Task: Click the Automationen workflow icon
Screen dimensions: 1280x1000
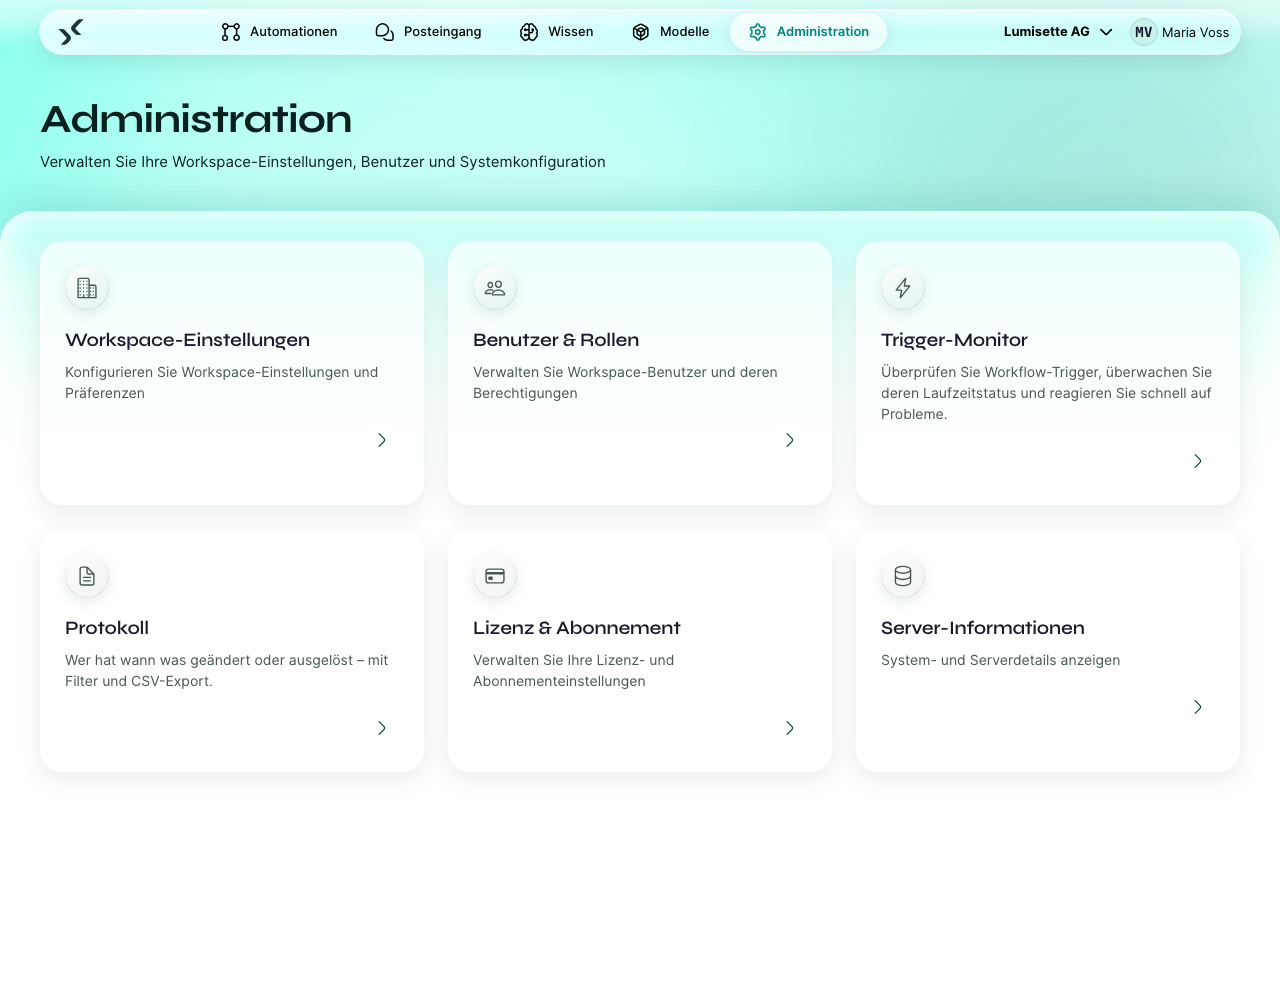Action: [231, 32]
